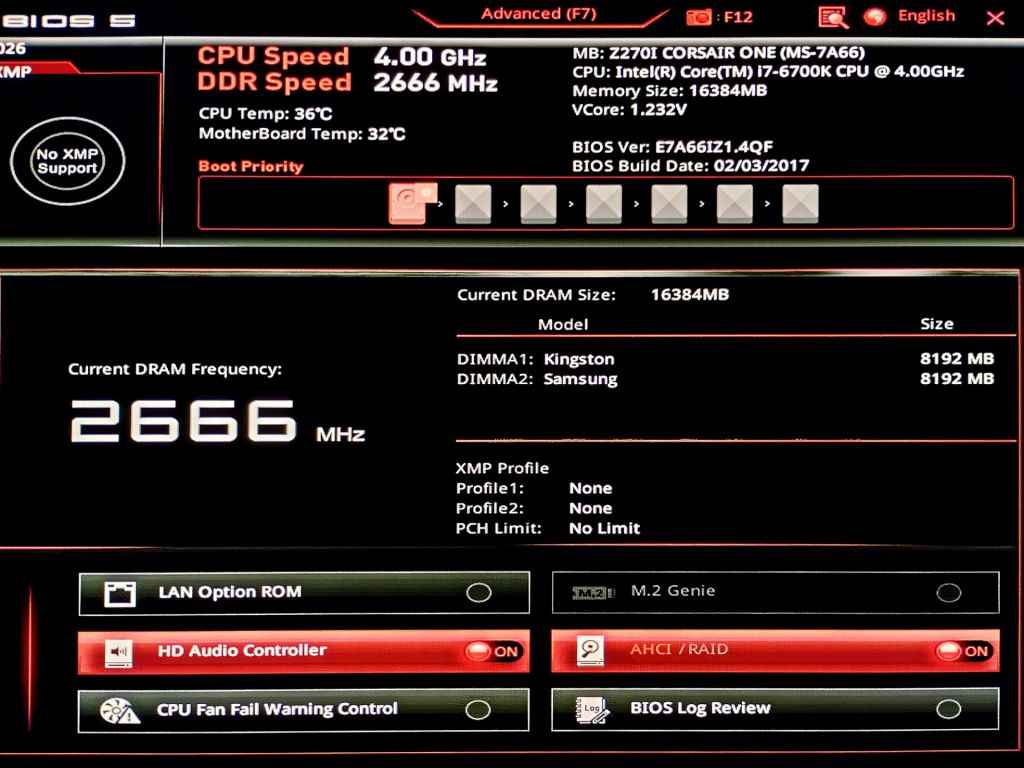Select the sixth boot priority device slot
1024x768 pixels.
pyautogui.click(x=735, y=204)
